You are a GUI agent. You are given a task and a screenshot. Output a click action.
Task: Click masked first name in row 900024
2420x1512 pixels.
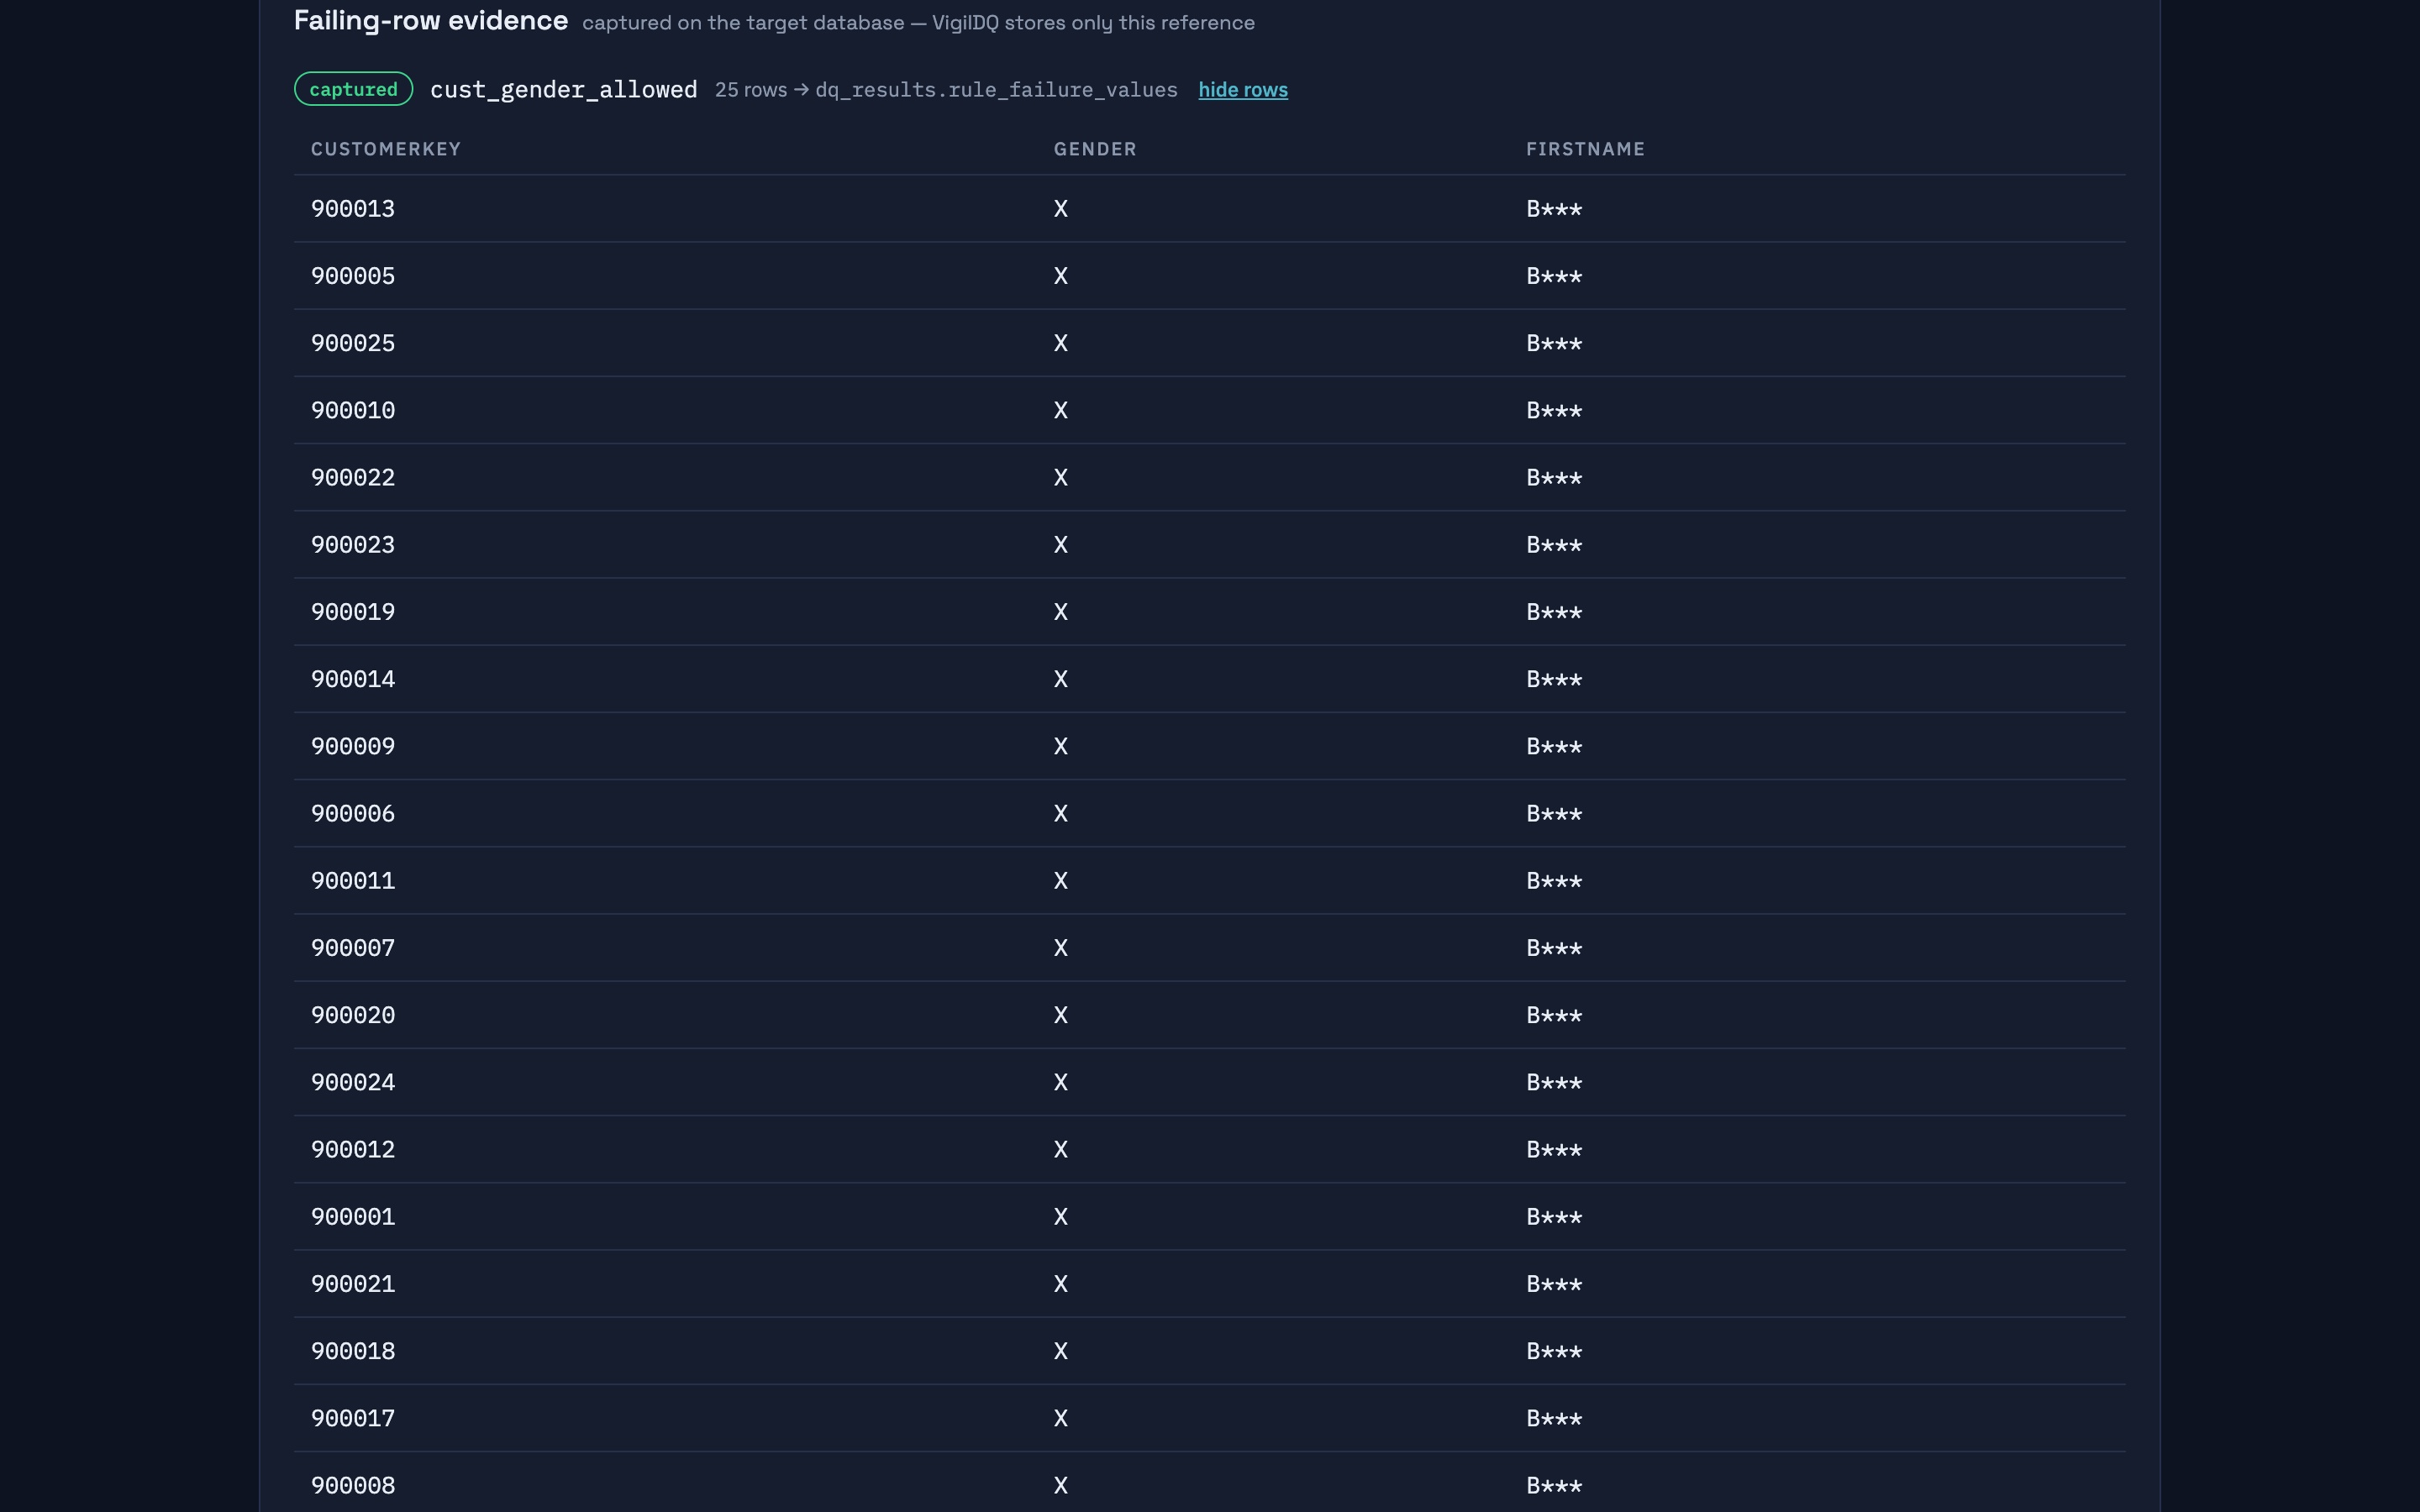pyautogui.click(x=1554, y=1082)
